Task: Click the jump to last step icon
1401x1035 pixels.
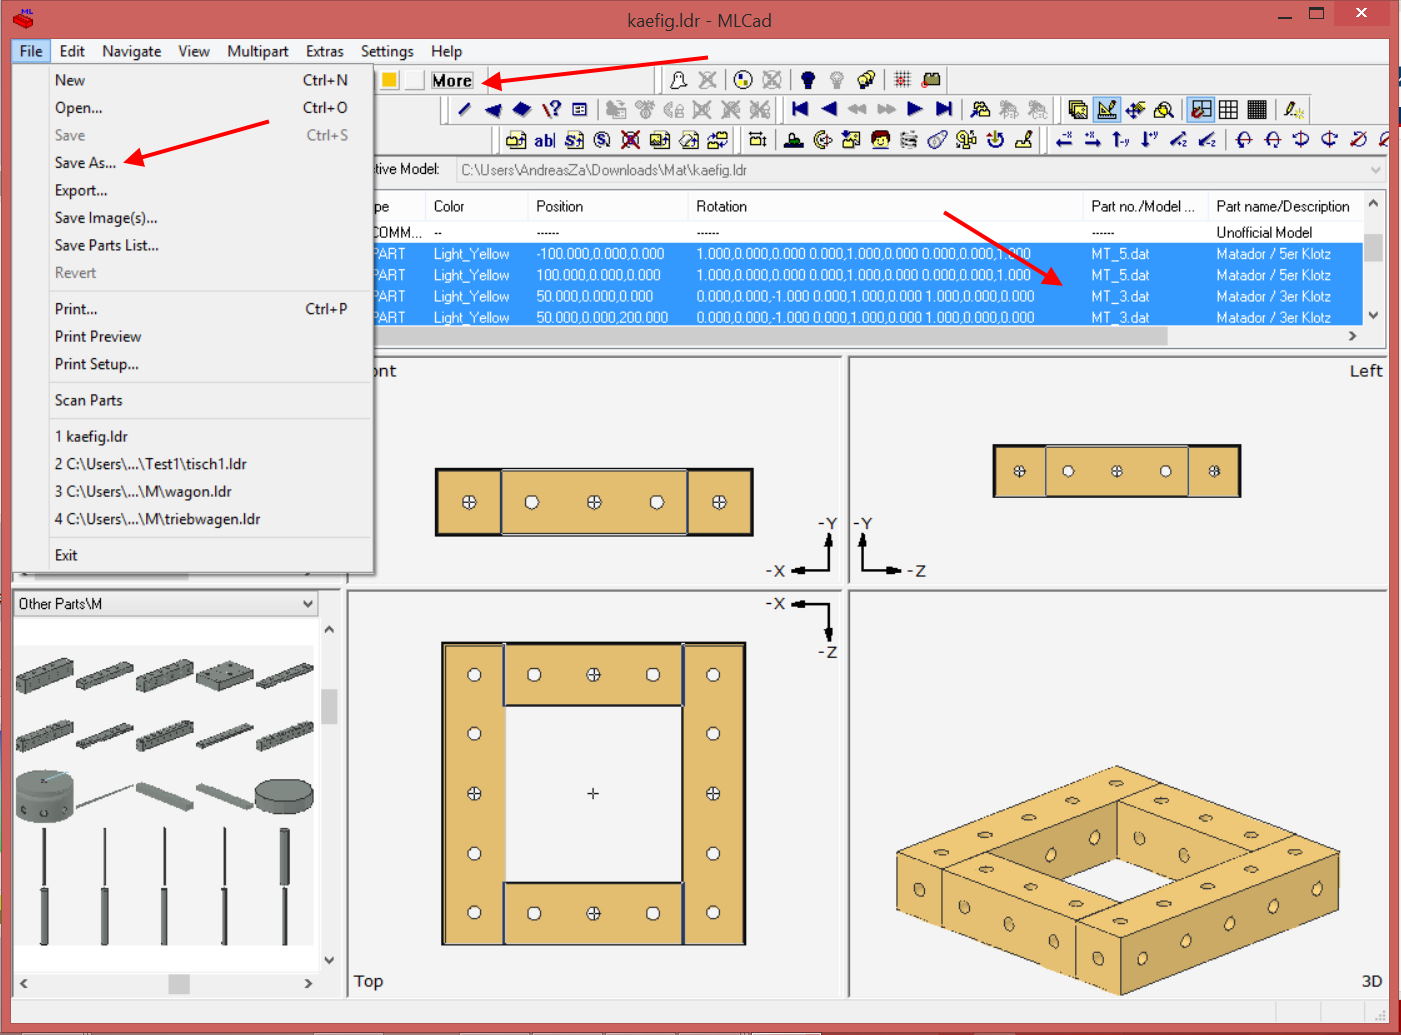Action: point(944,110)
